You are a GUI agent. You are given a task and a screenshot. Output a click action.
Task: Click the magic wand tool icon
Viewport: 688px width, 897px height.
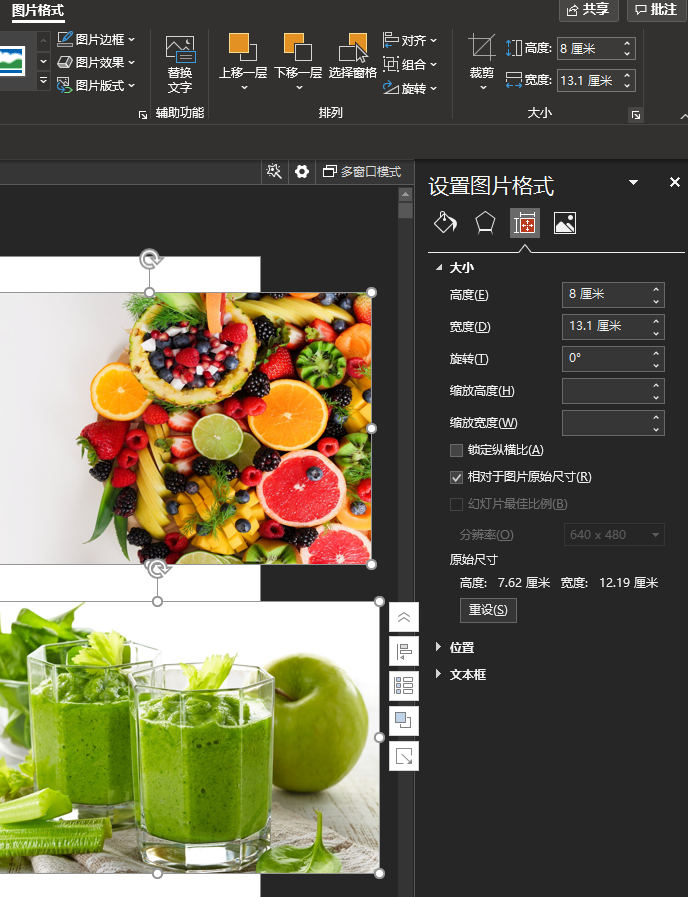274,171
